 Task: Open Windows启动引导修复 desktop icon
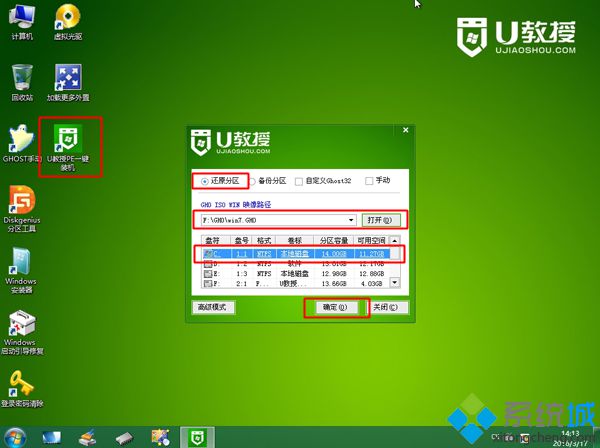(22, 332)
